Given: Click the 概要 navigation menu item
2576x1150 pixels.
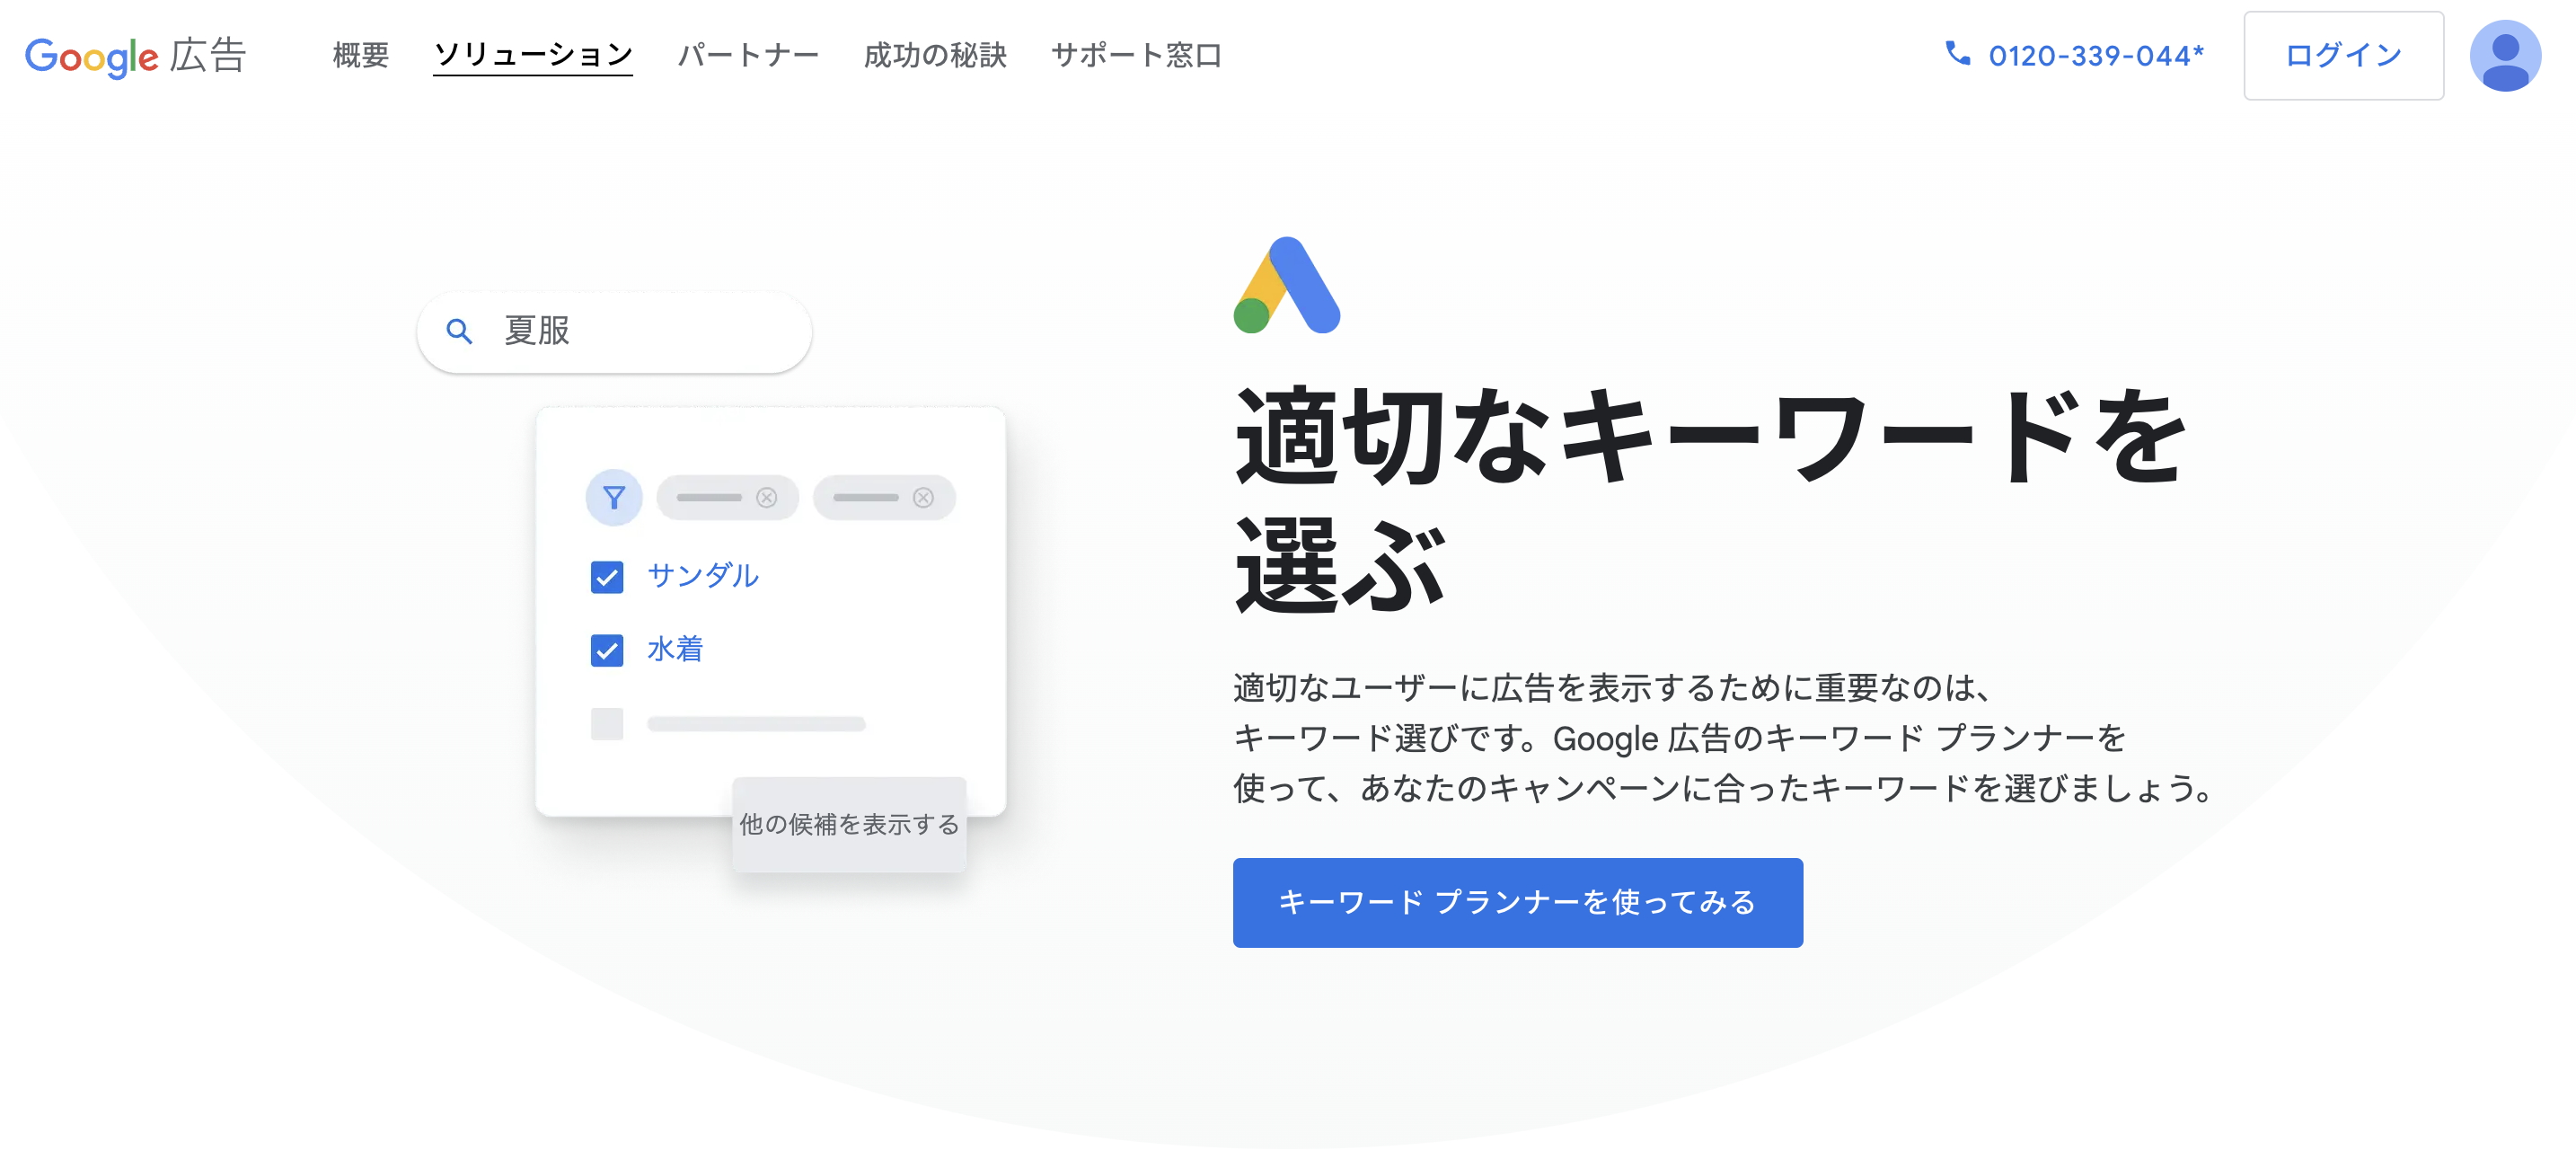Looking at the screenshot, I should coord(357,54).
